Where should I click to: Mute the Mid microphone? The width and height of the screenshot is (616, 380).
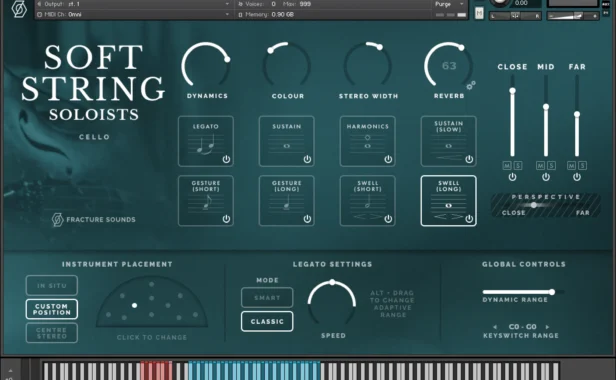[541, 166]
